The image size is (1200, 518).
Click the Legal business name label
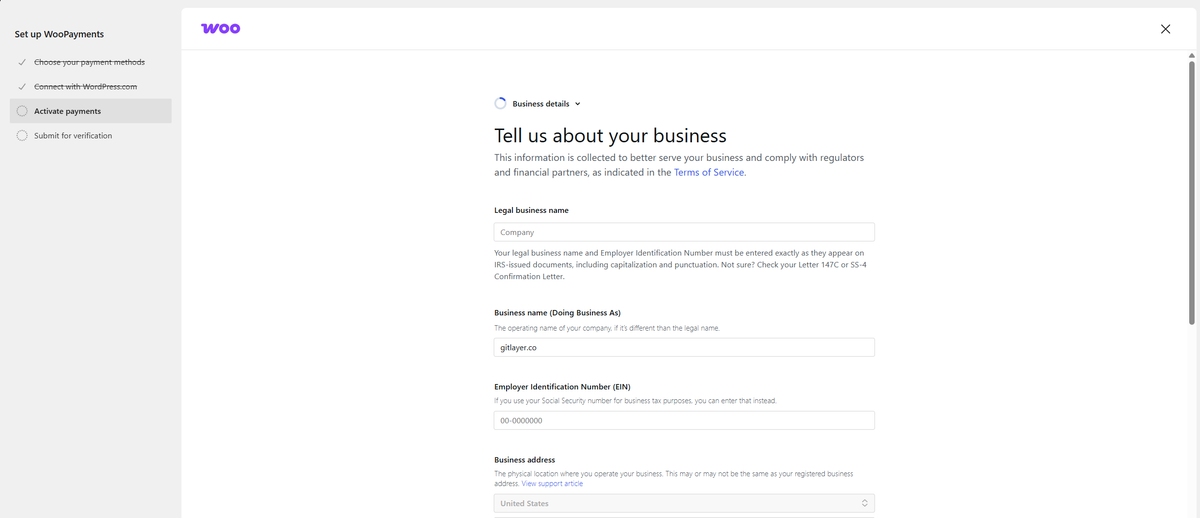coord(532,210)
